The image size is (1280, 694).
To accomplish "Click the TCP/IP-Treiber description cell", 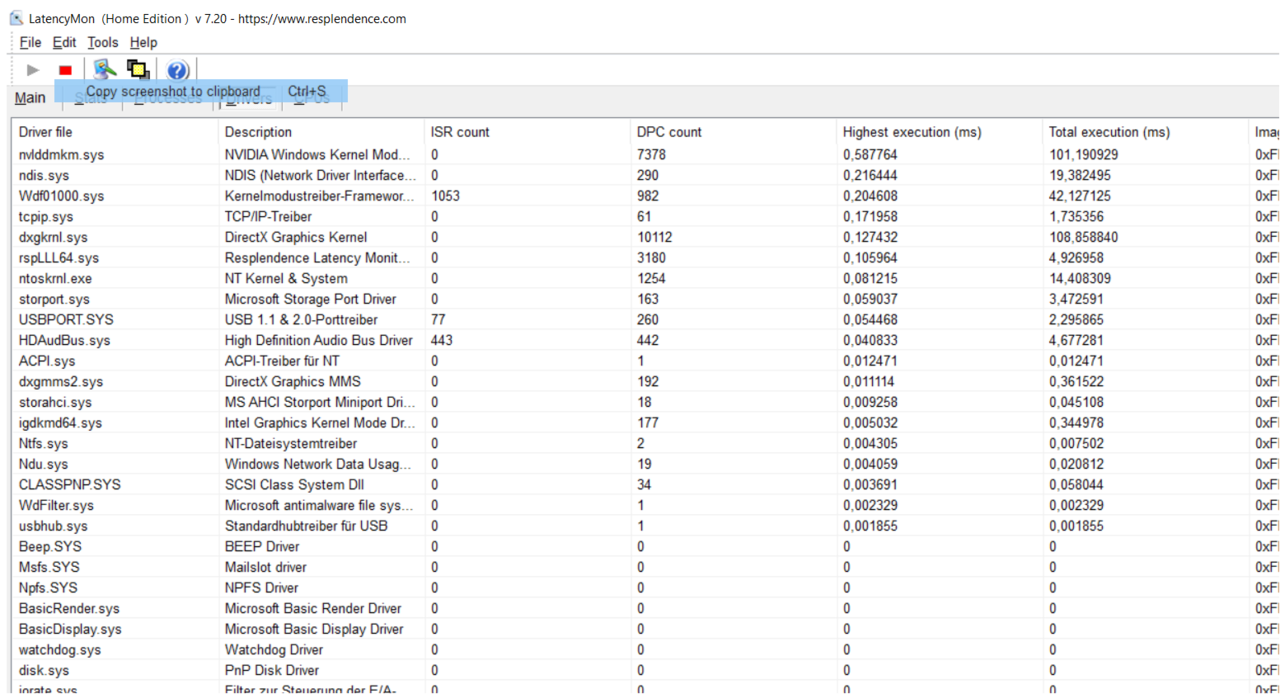I will click(x=268, y=216).
